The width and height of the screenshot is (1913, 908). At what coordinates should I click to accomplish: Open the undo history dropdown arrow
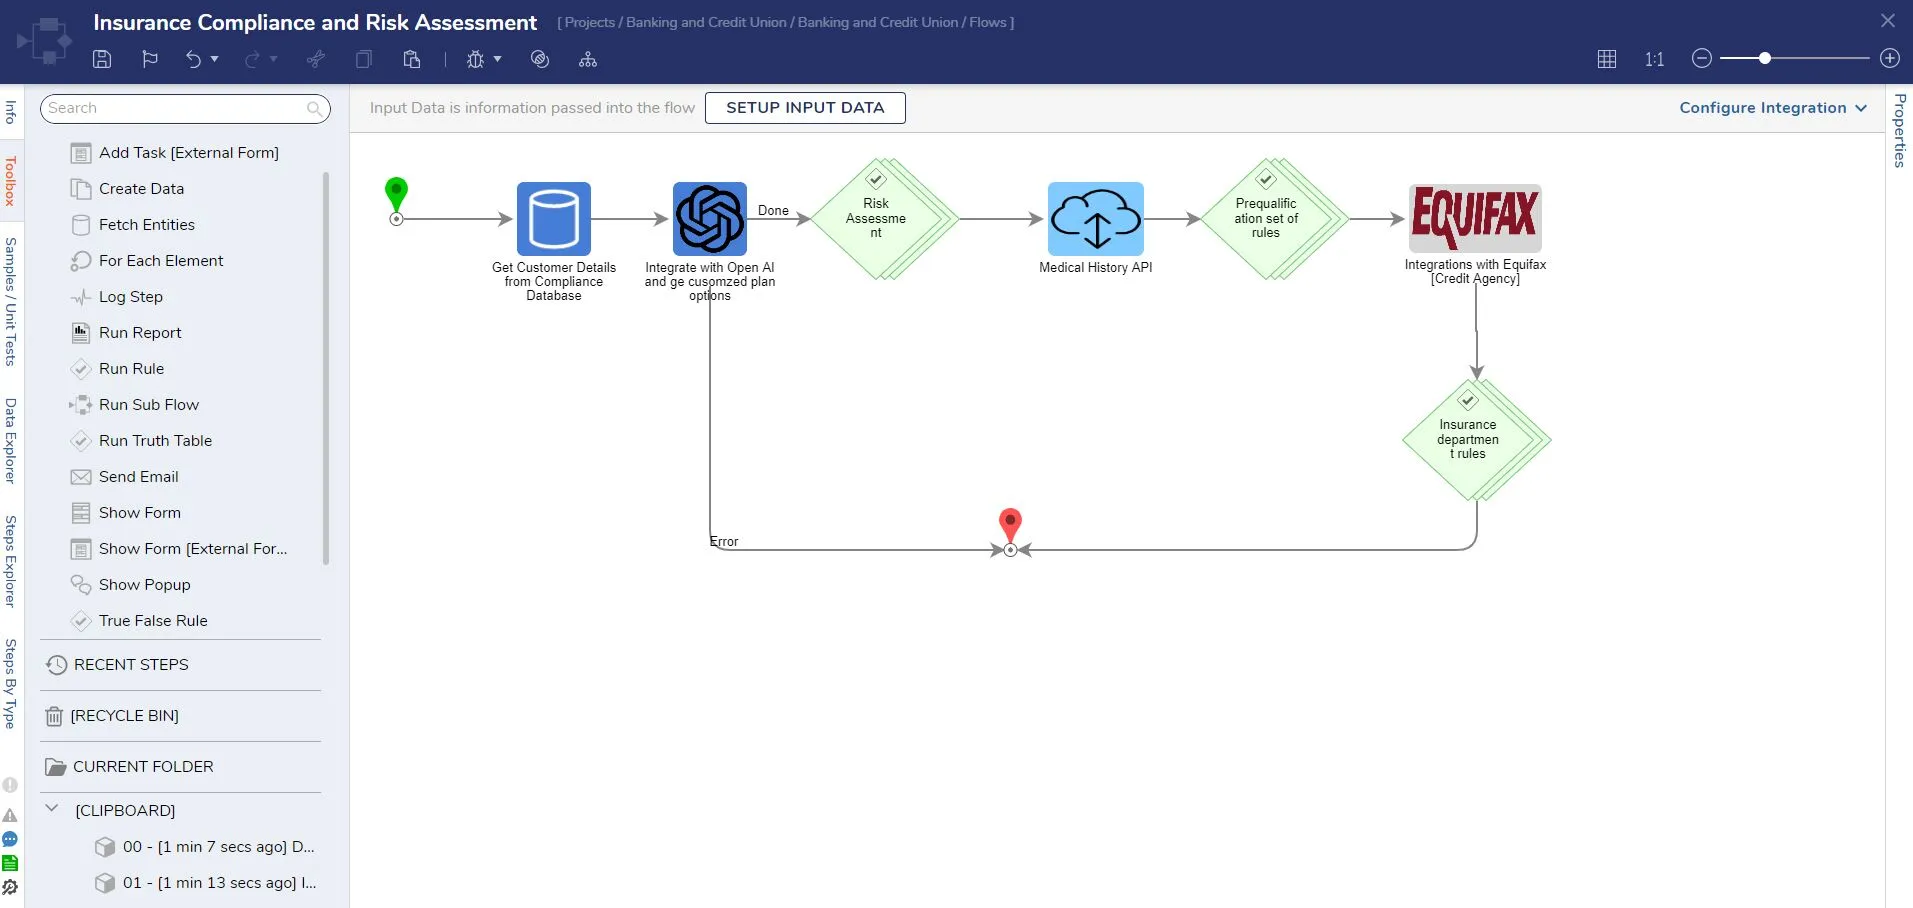214,59
